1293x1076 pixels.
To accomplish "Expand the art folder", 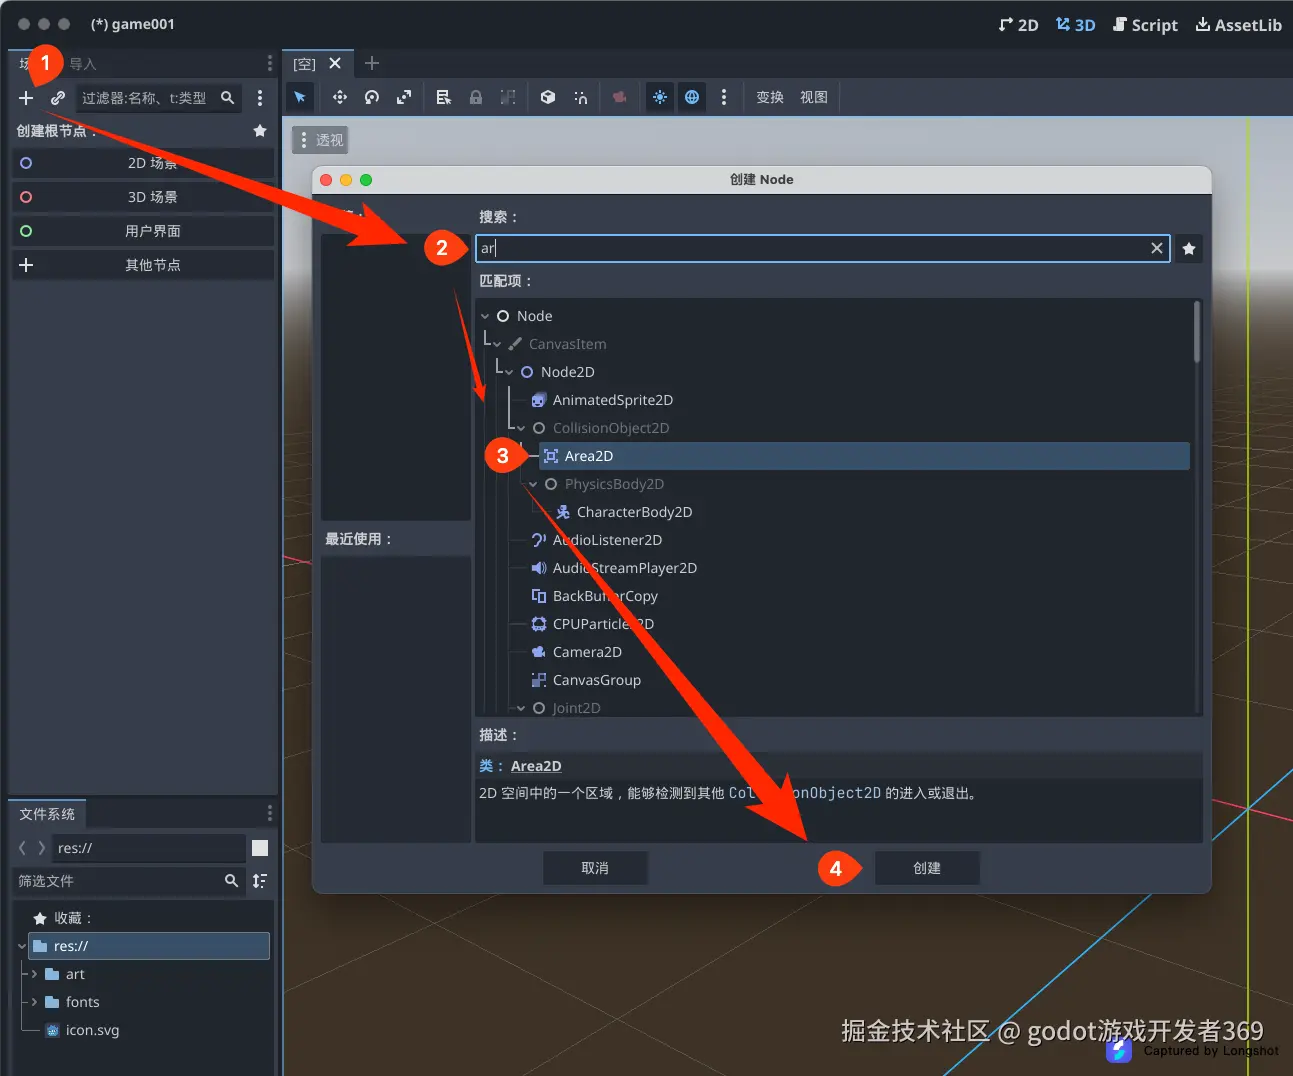I will (34, 974).
